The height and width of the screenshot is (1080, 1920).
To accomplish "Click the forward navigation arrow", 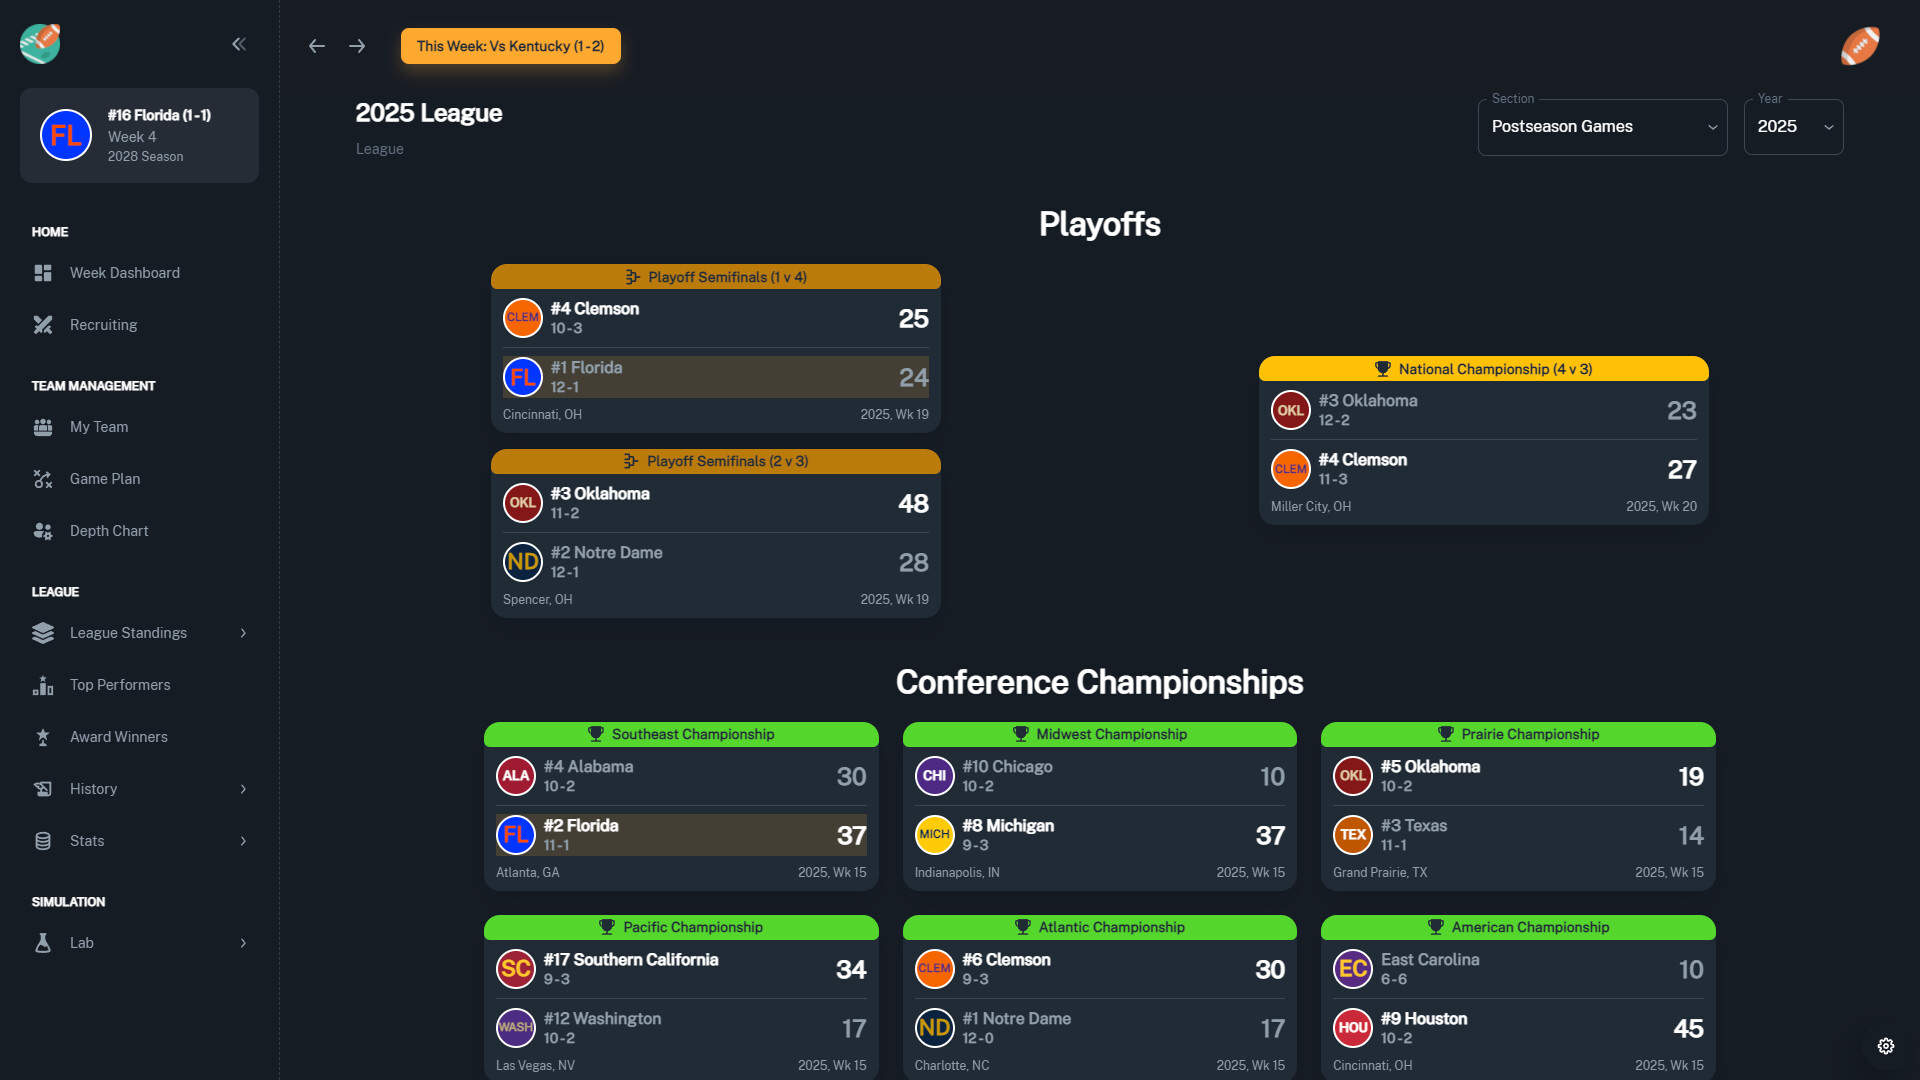I will click(357, 46).
